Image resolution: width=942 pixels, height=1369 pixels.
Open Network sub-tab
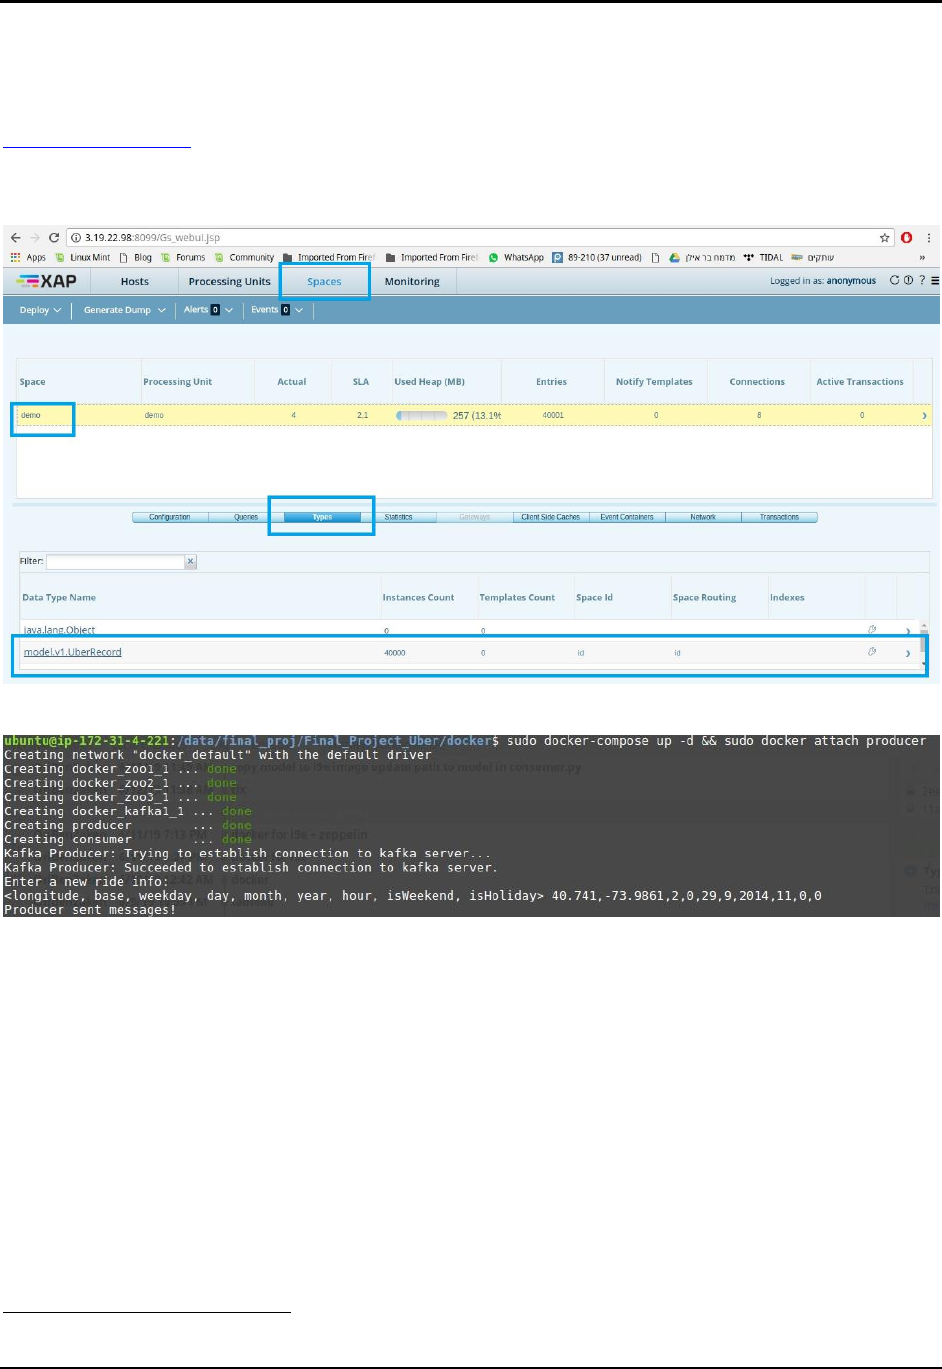coord(703,517)
